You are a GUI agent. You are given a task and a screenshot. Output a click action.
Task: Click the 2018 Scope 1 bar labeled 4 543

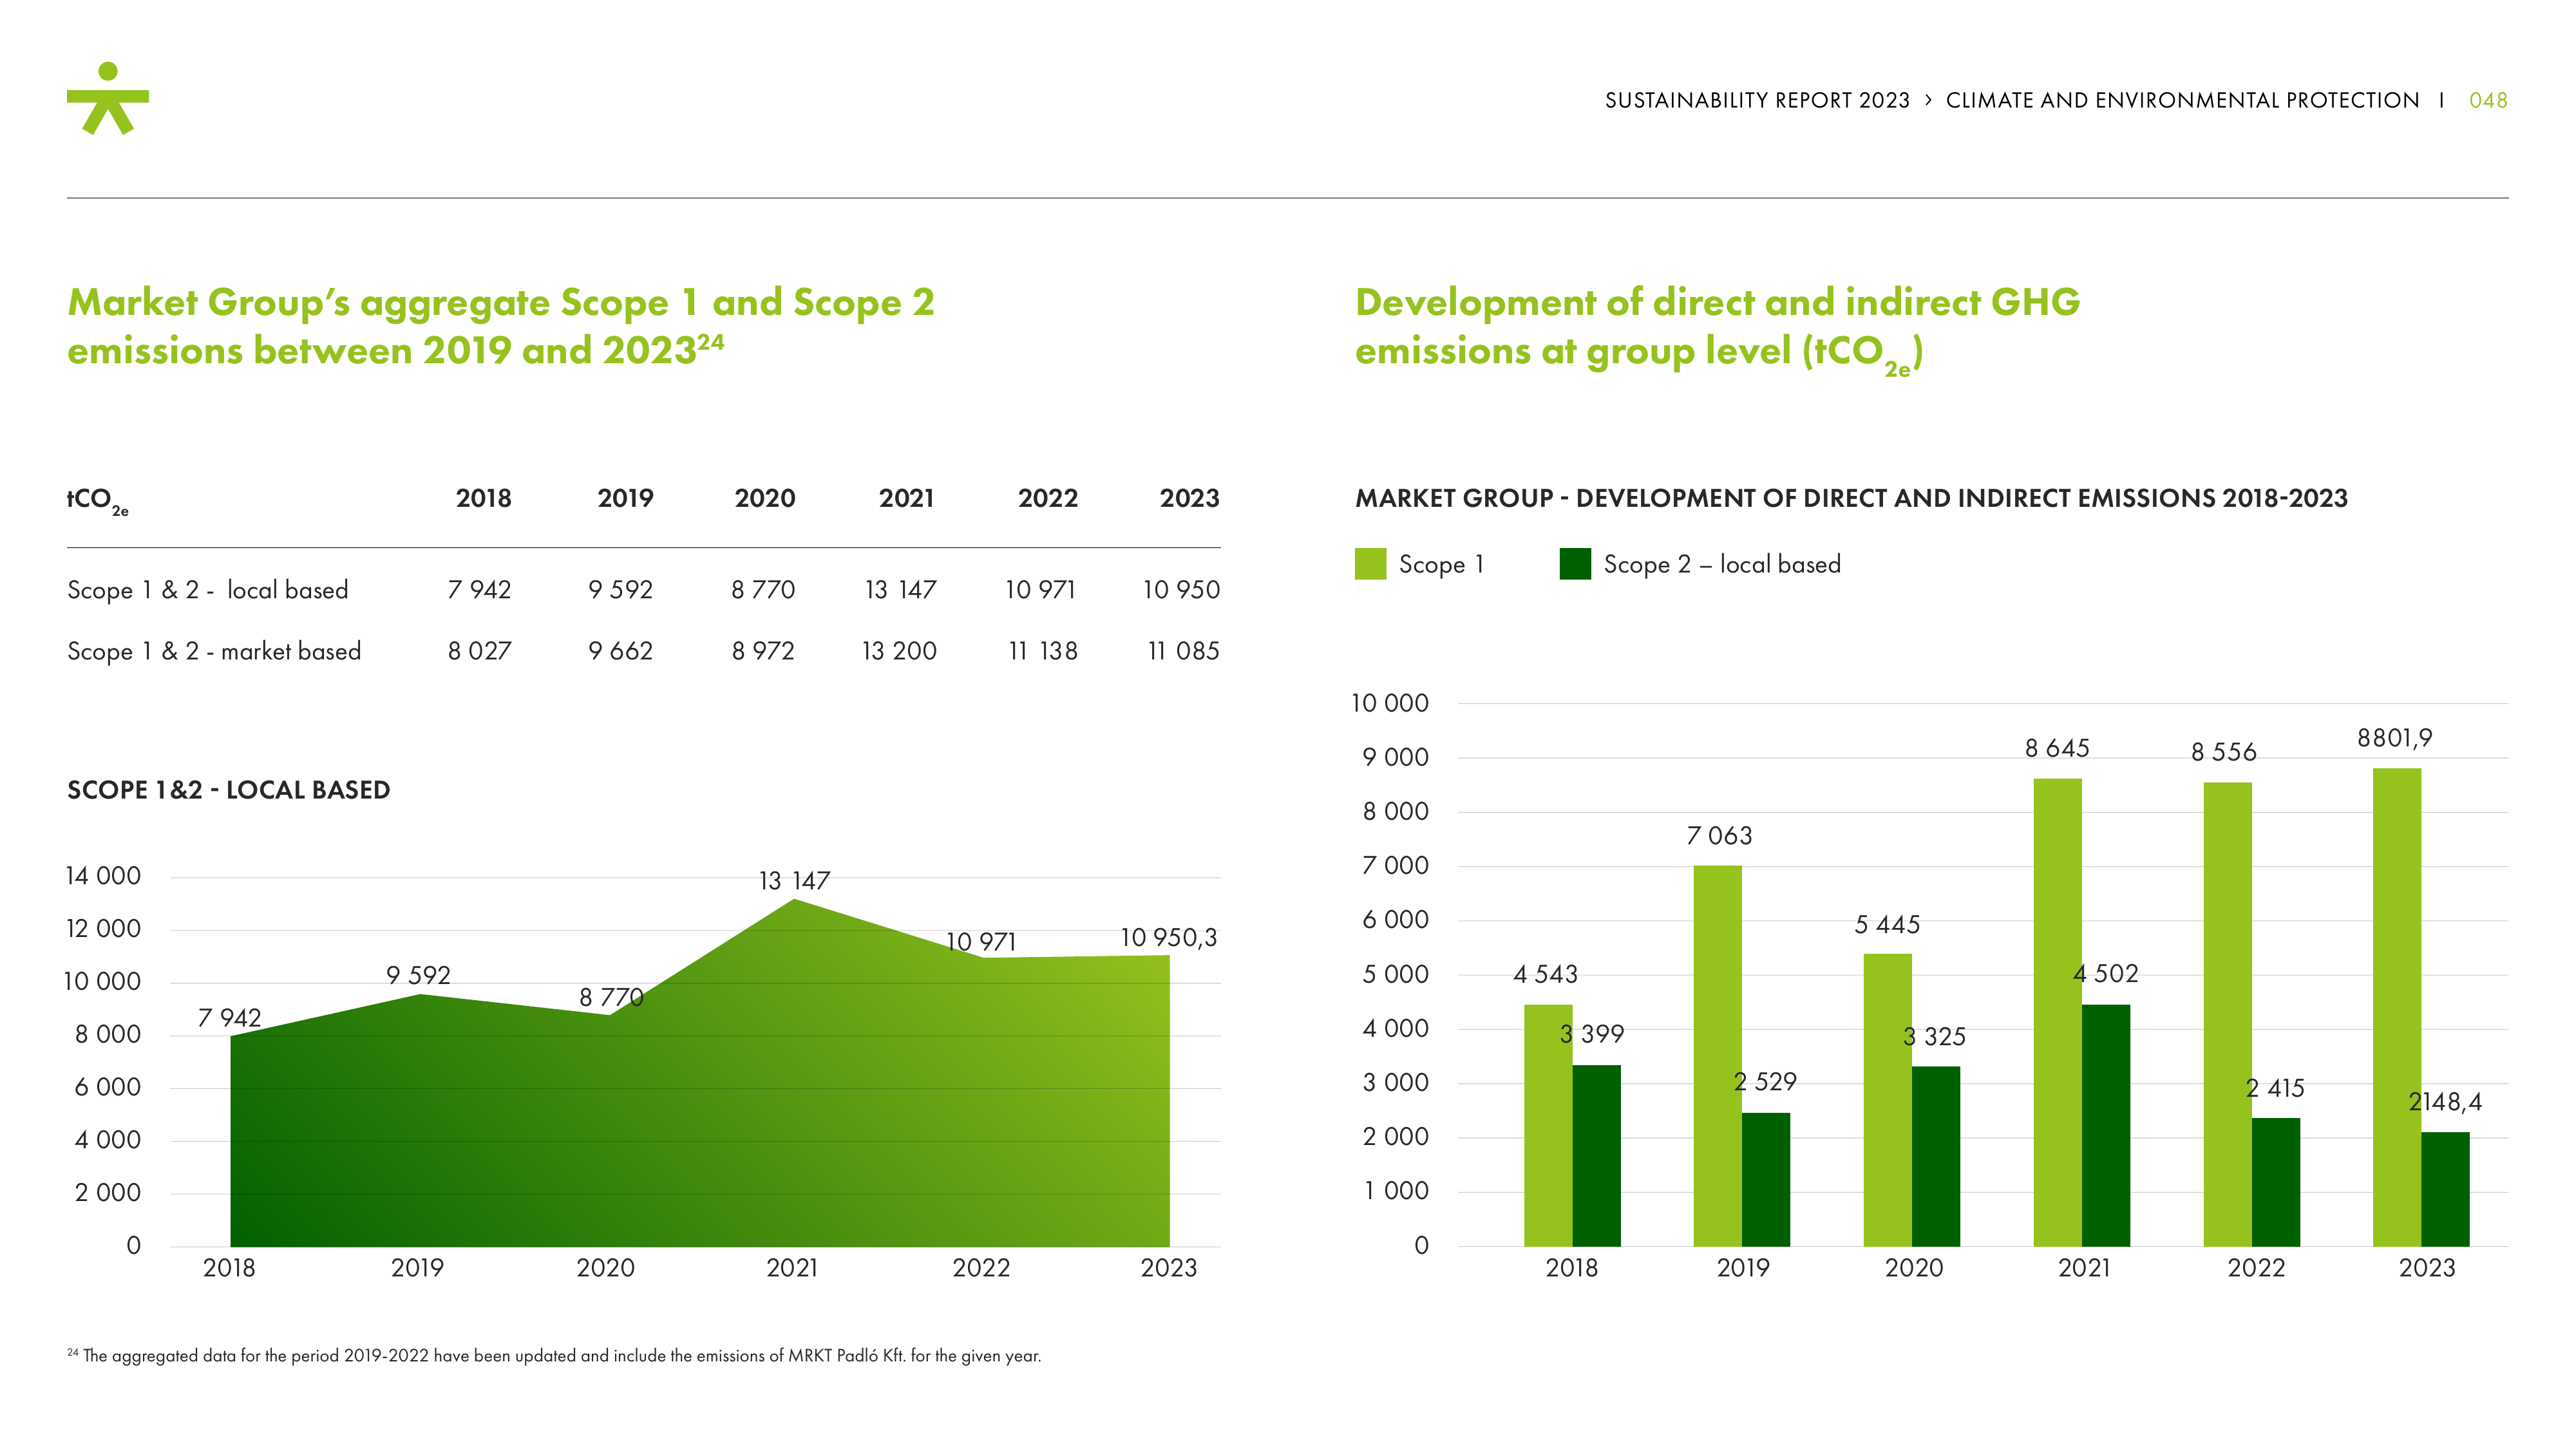[x=1548, y=1125]
